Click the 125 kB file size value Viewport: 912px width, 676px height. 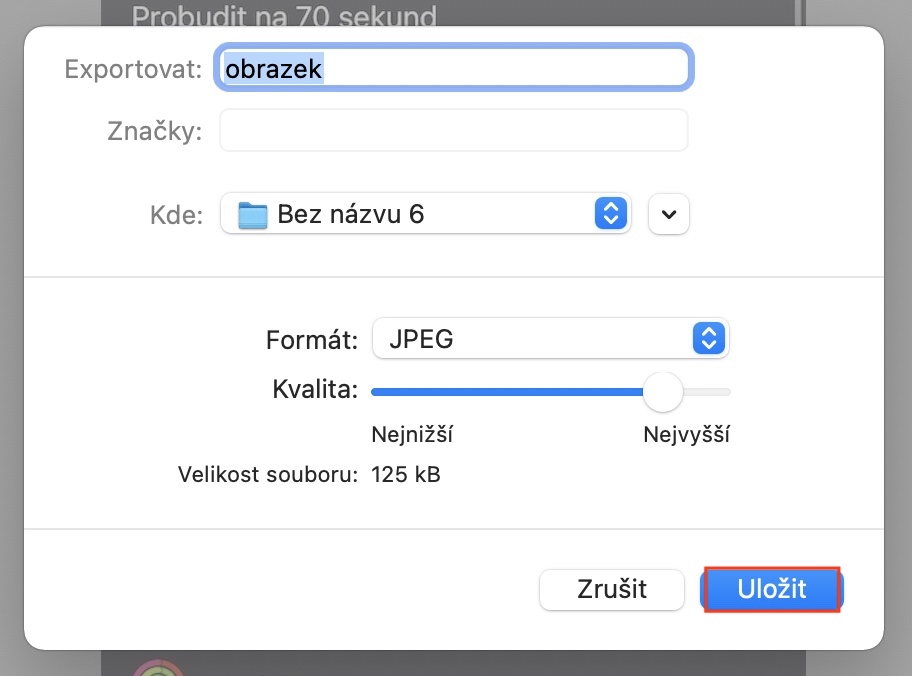coord(406,474)
